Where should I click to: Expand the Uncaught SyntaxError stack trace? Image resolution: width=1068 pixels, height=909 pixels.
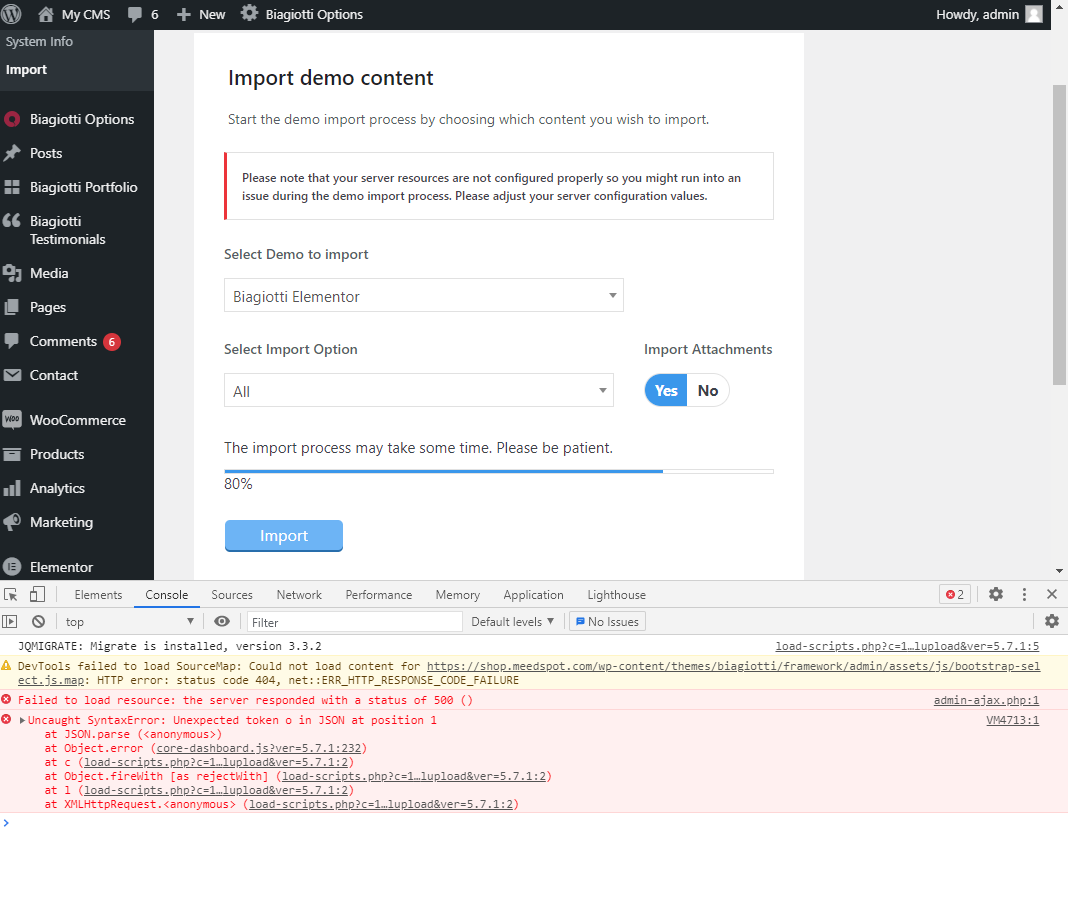22,720
